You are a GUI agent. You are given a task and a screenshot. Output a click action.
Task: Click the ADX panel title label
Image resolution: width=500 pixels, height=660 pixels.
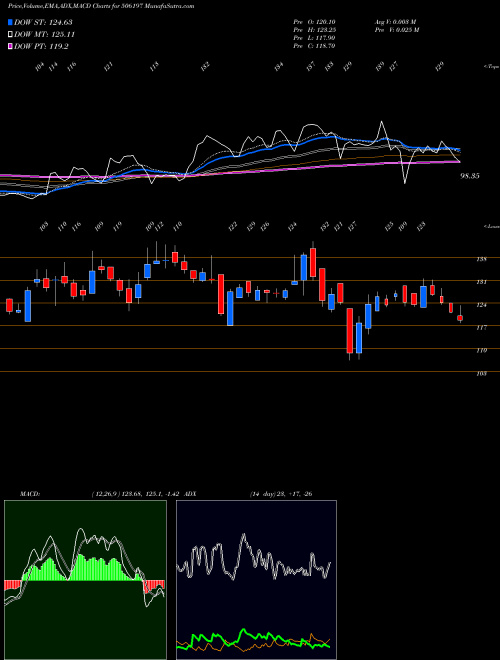coord(190,494)
